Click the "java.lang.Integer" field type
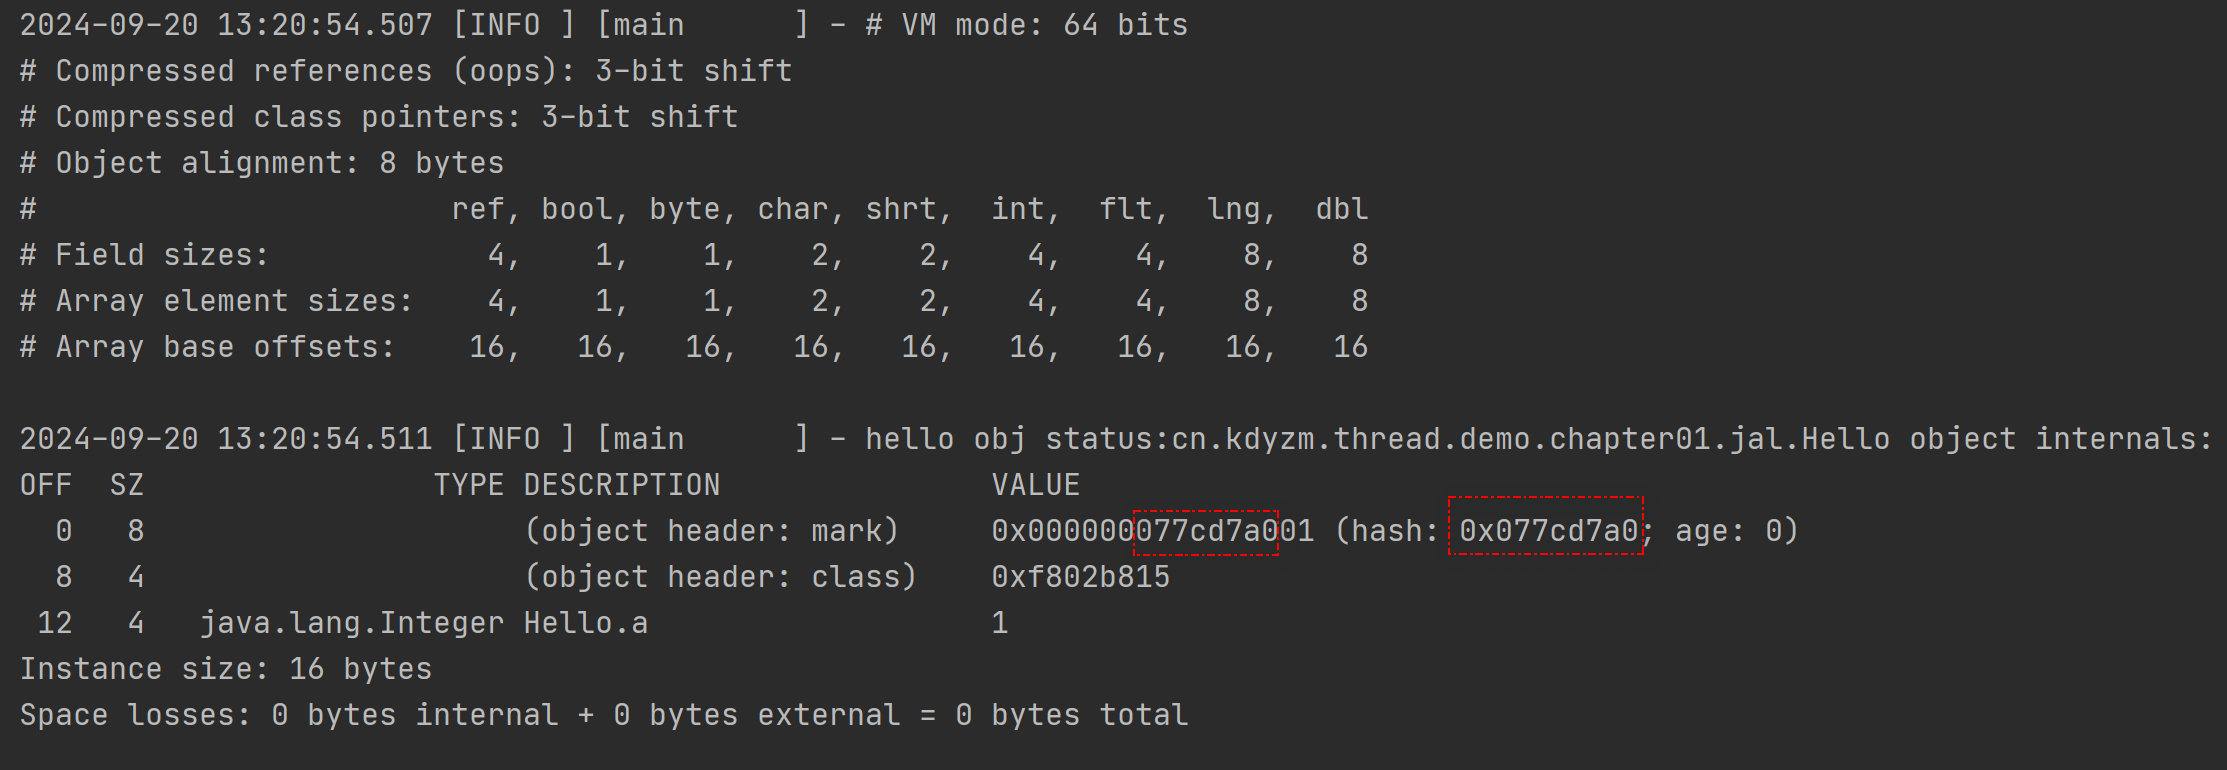Viewport: 2227px width, 770px height. point(351,623)
